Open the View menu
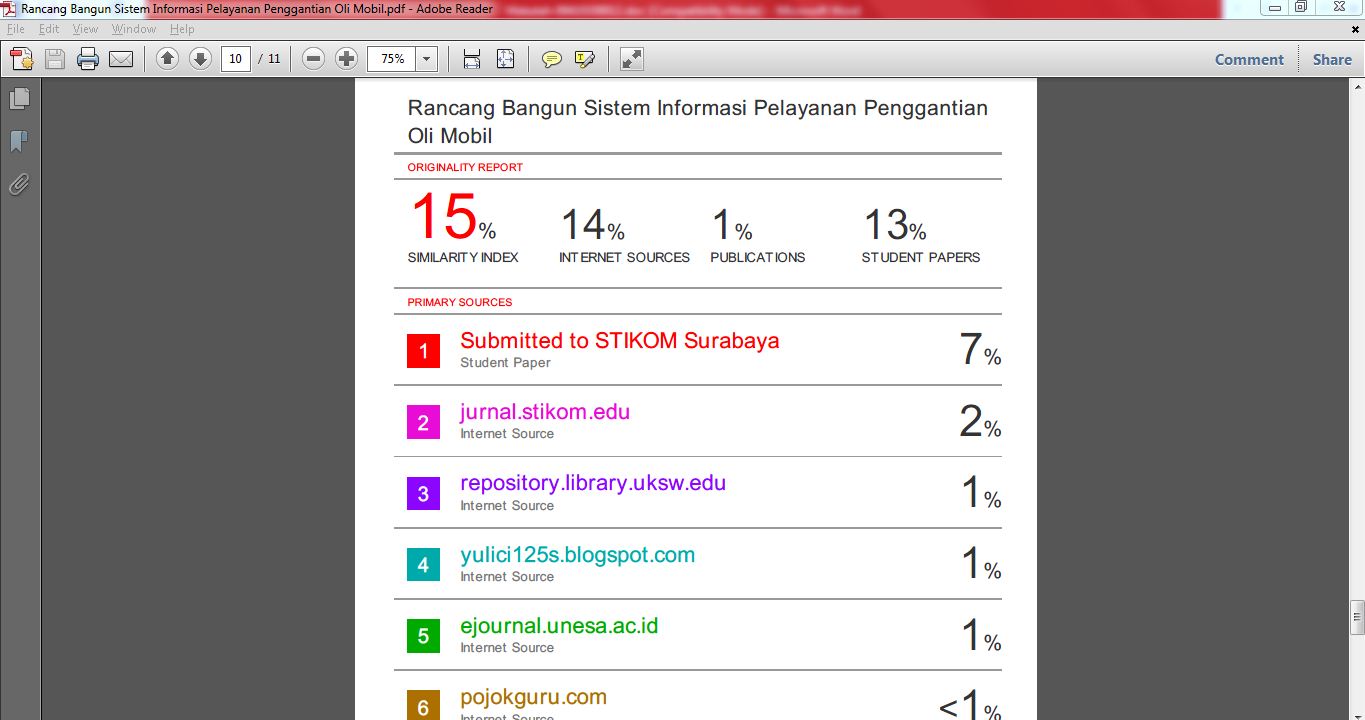The width and height of the screenshot is (1365, 720). point(85,29)
